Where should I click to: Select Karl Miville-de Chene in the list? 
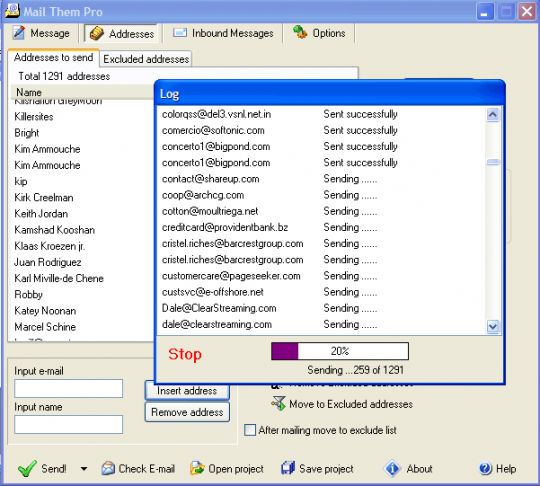point(59,278)
